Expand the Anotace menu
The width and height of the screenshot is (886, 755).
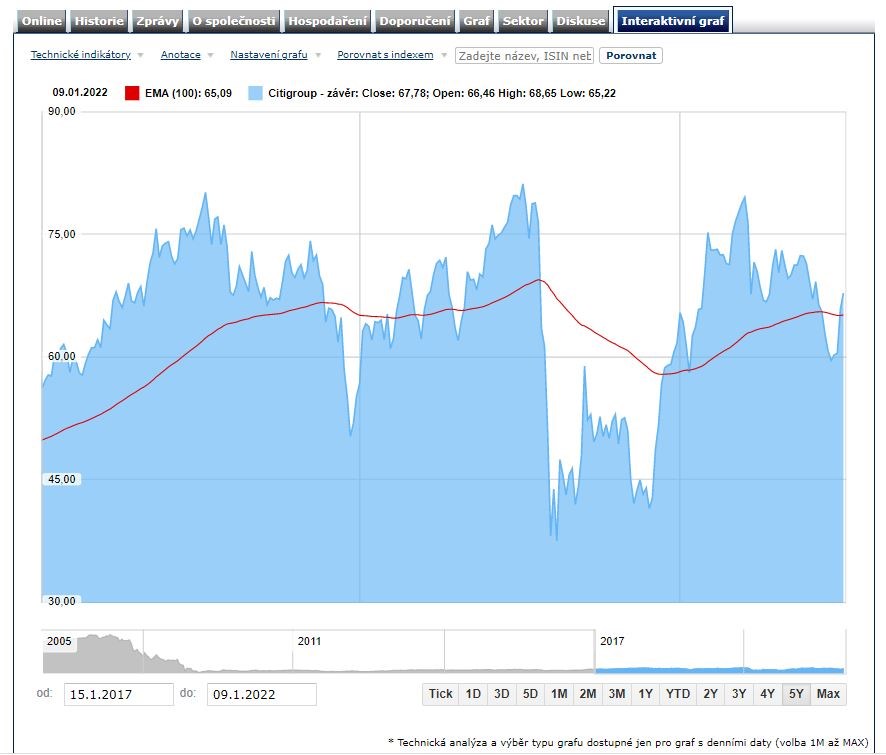coord(181,55)
